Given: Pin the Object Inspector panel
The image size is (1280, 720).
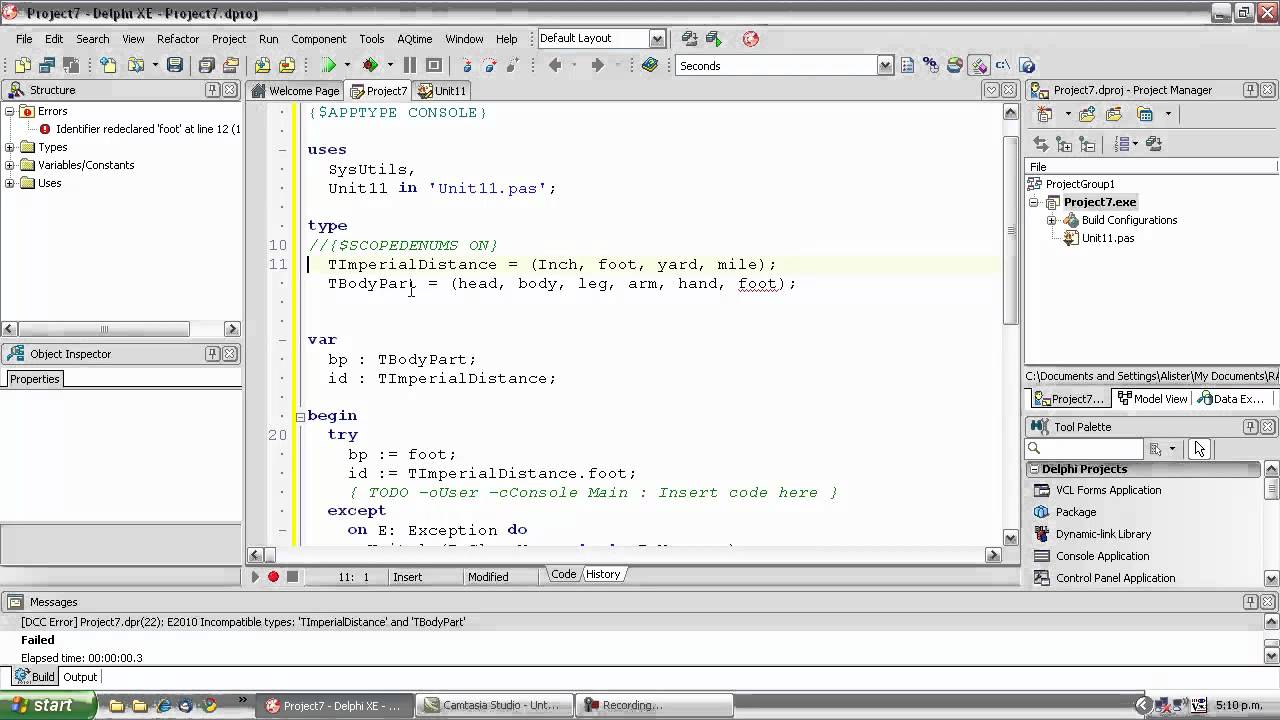Looking at the screenshot, I should [212, 354].
